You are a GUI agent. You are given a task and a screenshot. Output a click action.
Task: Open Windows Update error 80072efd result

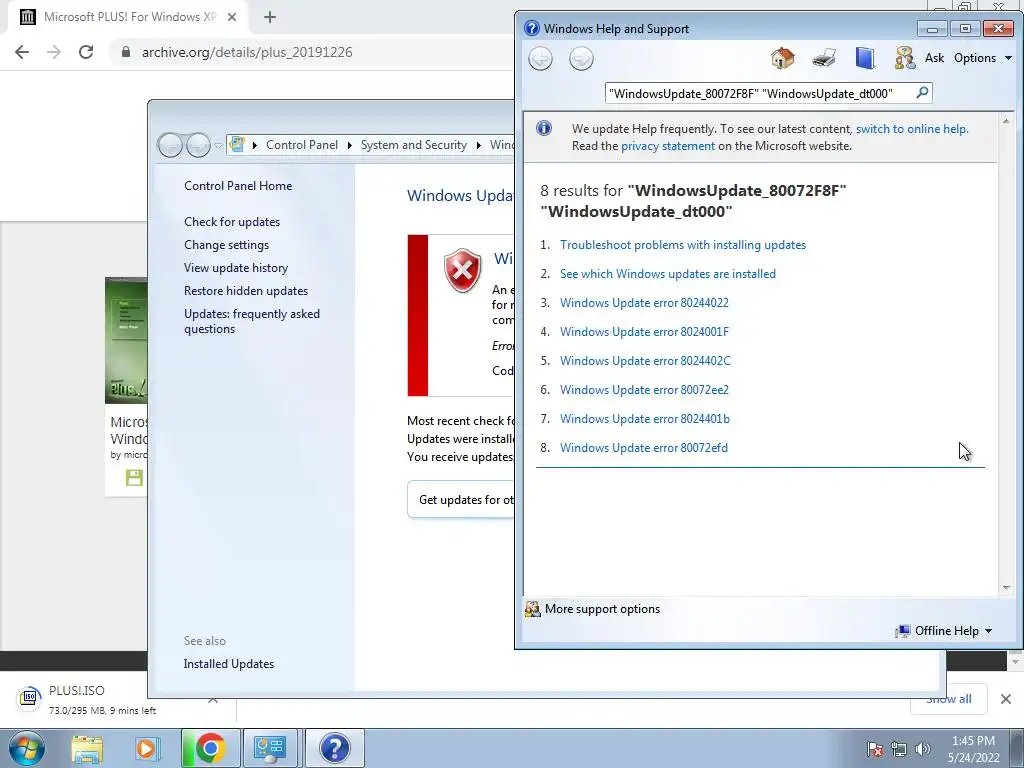[x=643, y=448]
